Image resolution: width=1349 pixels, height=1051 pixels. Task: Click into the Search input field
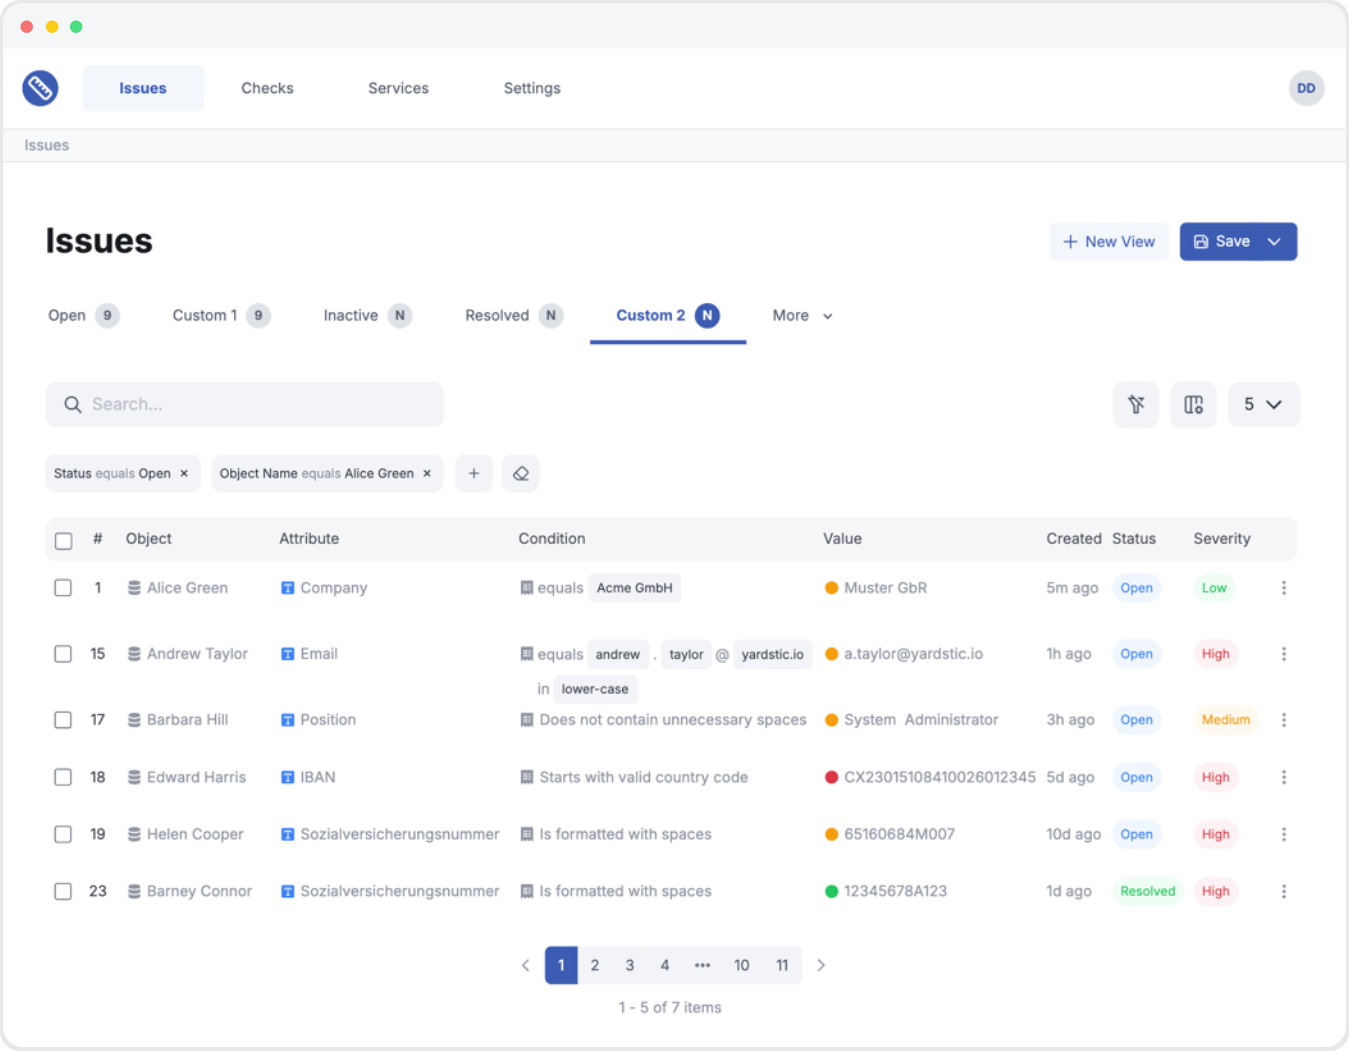[x=245, y=404]
